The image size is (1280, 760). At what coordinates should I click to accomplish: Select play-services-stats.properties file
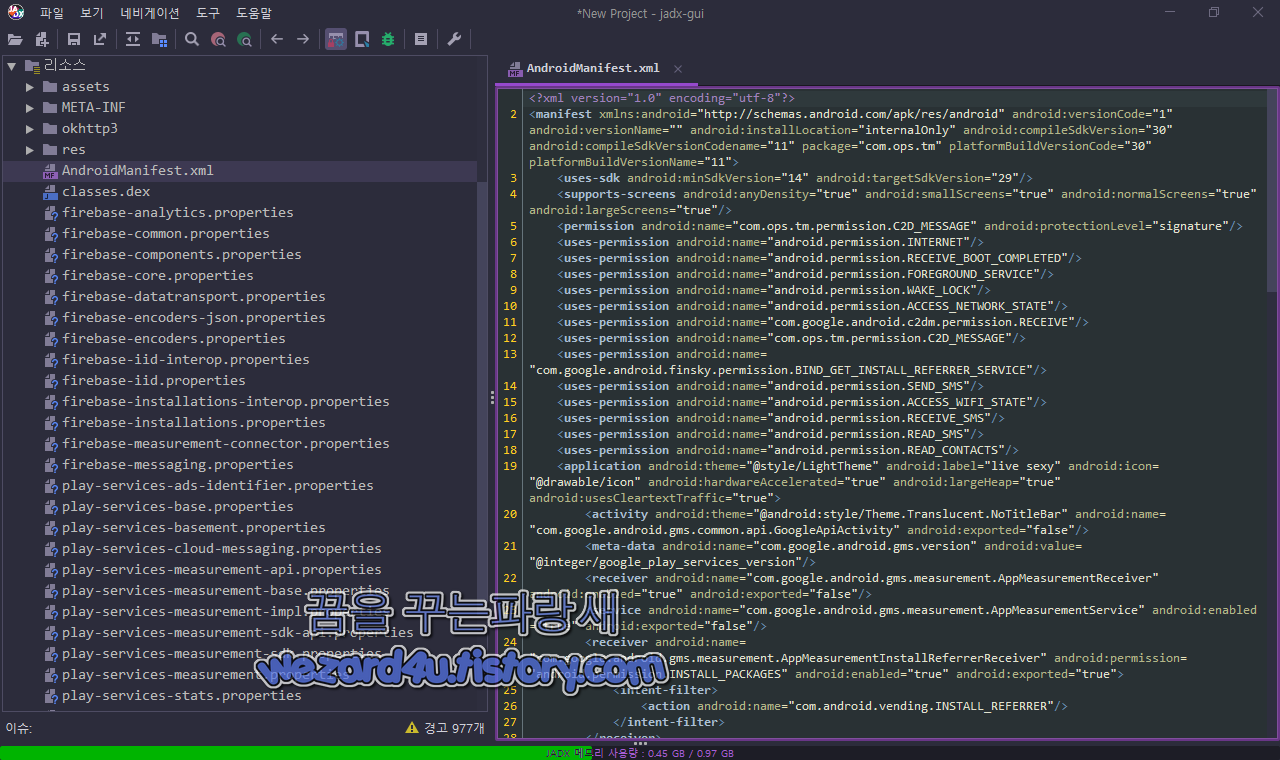point(182,696)
